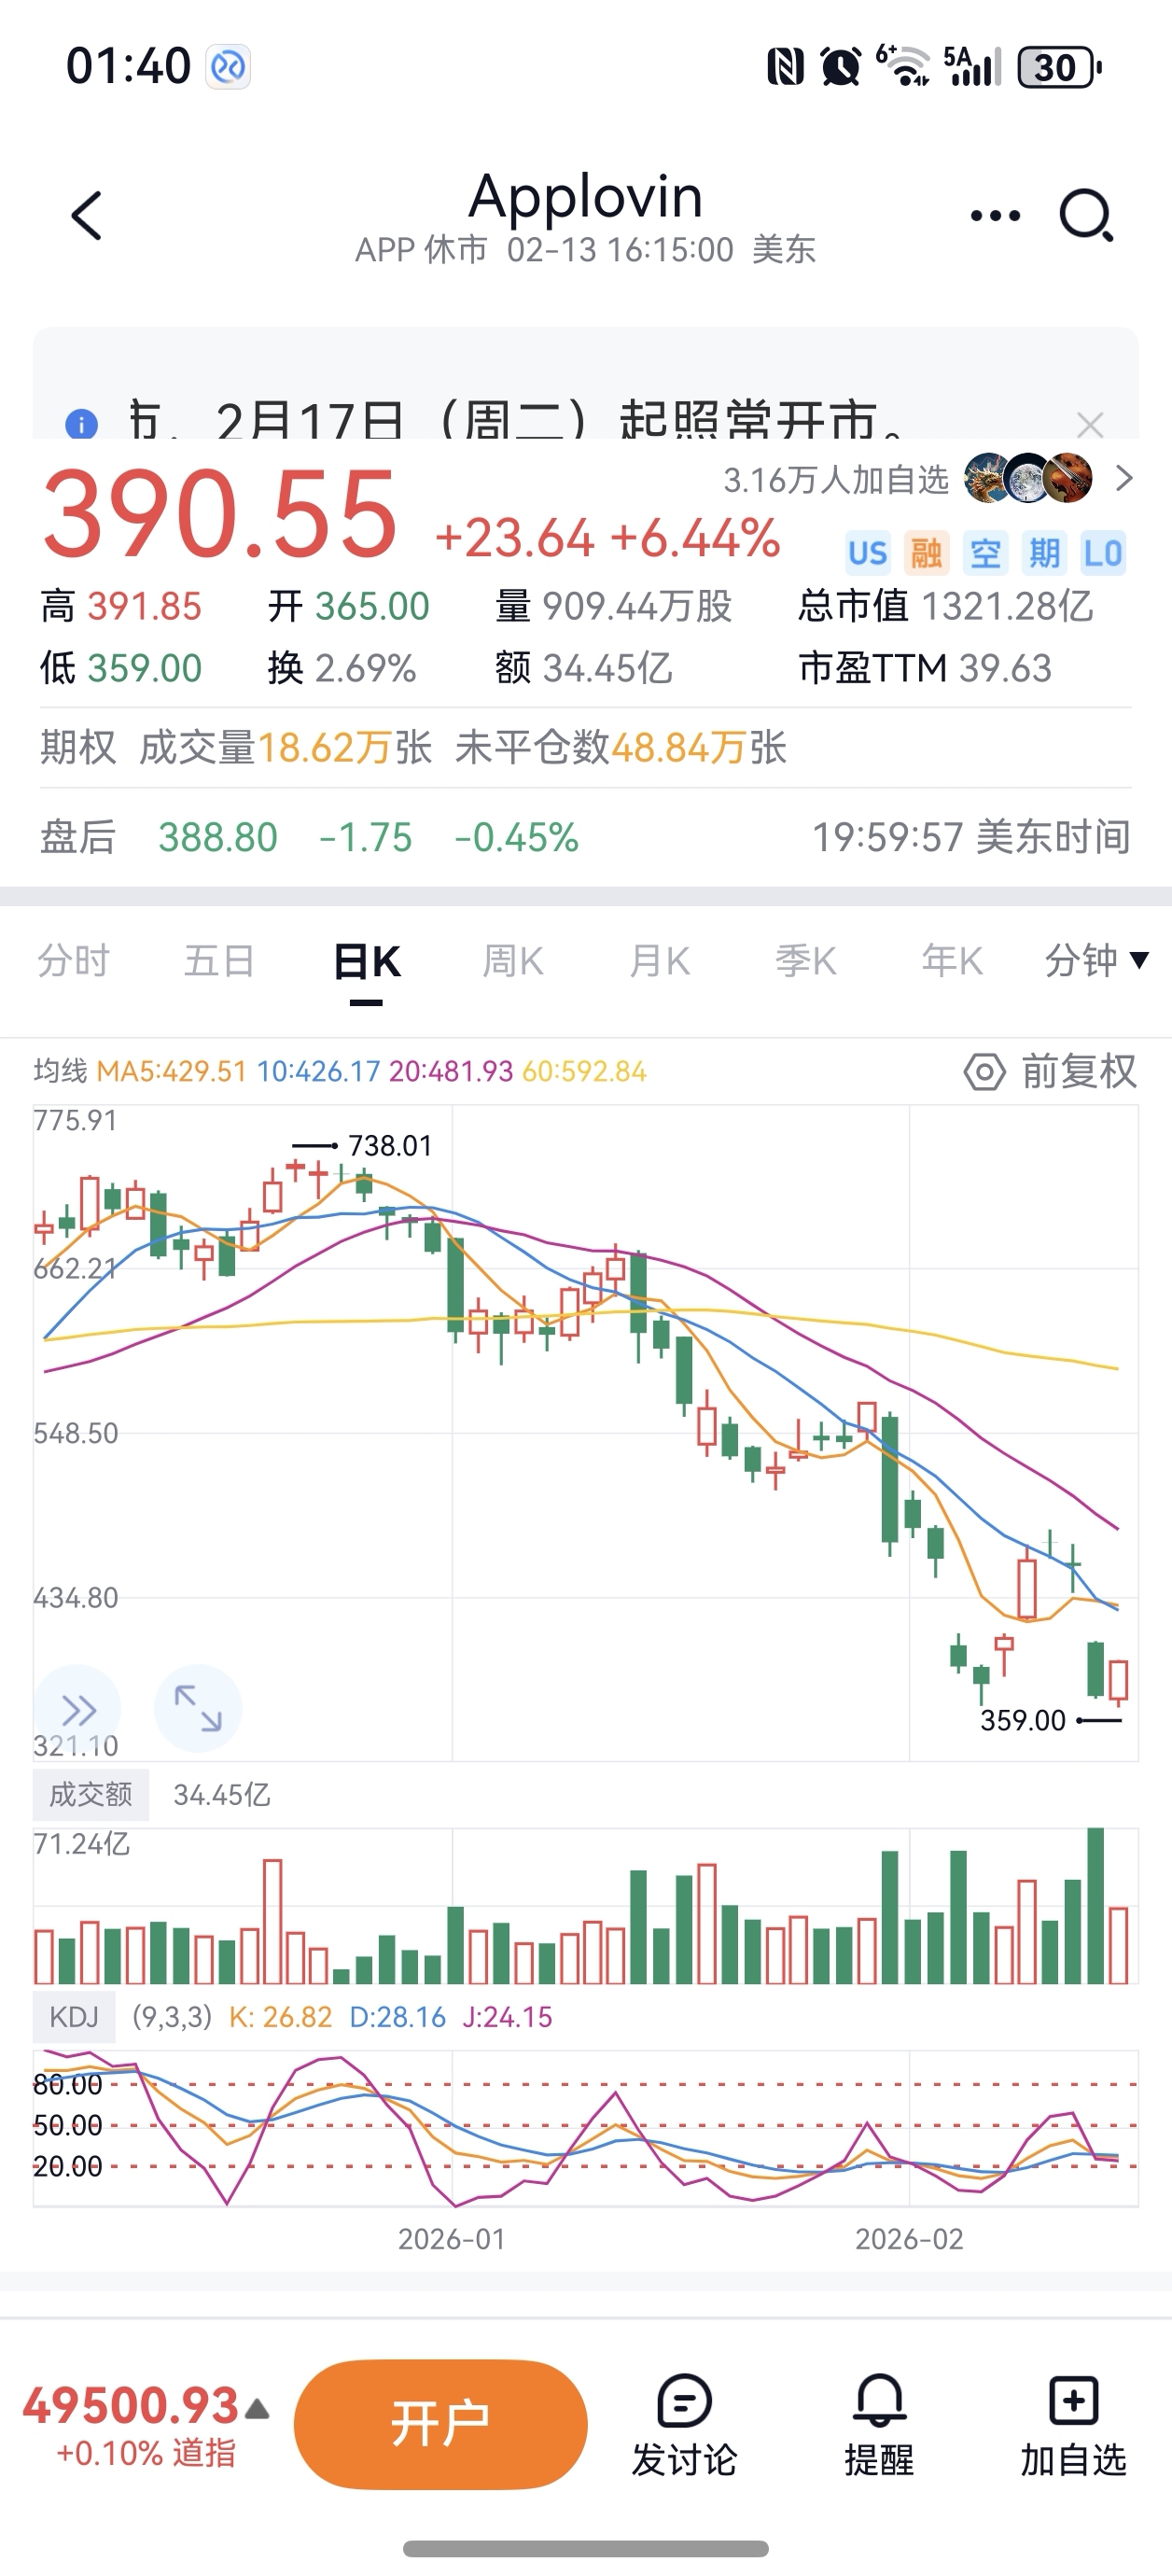Expand chart to fullscreen with arrows icon
This screenshot has height=2576, width=1172.
tap(198, 1708)
